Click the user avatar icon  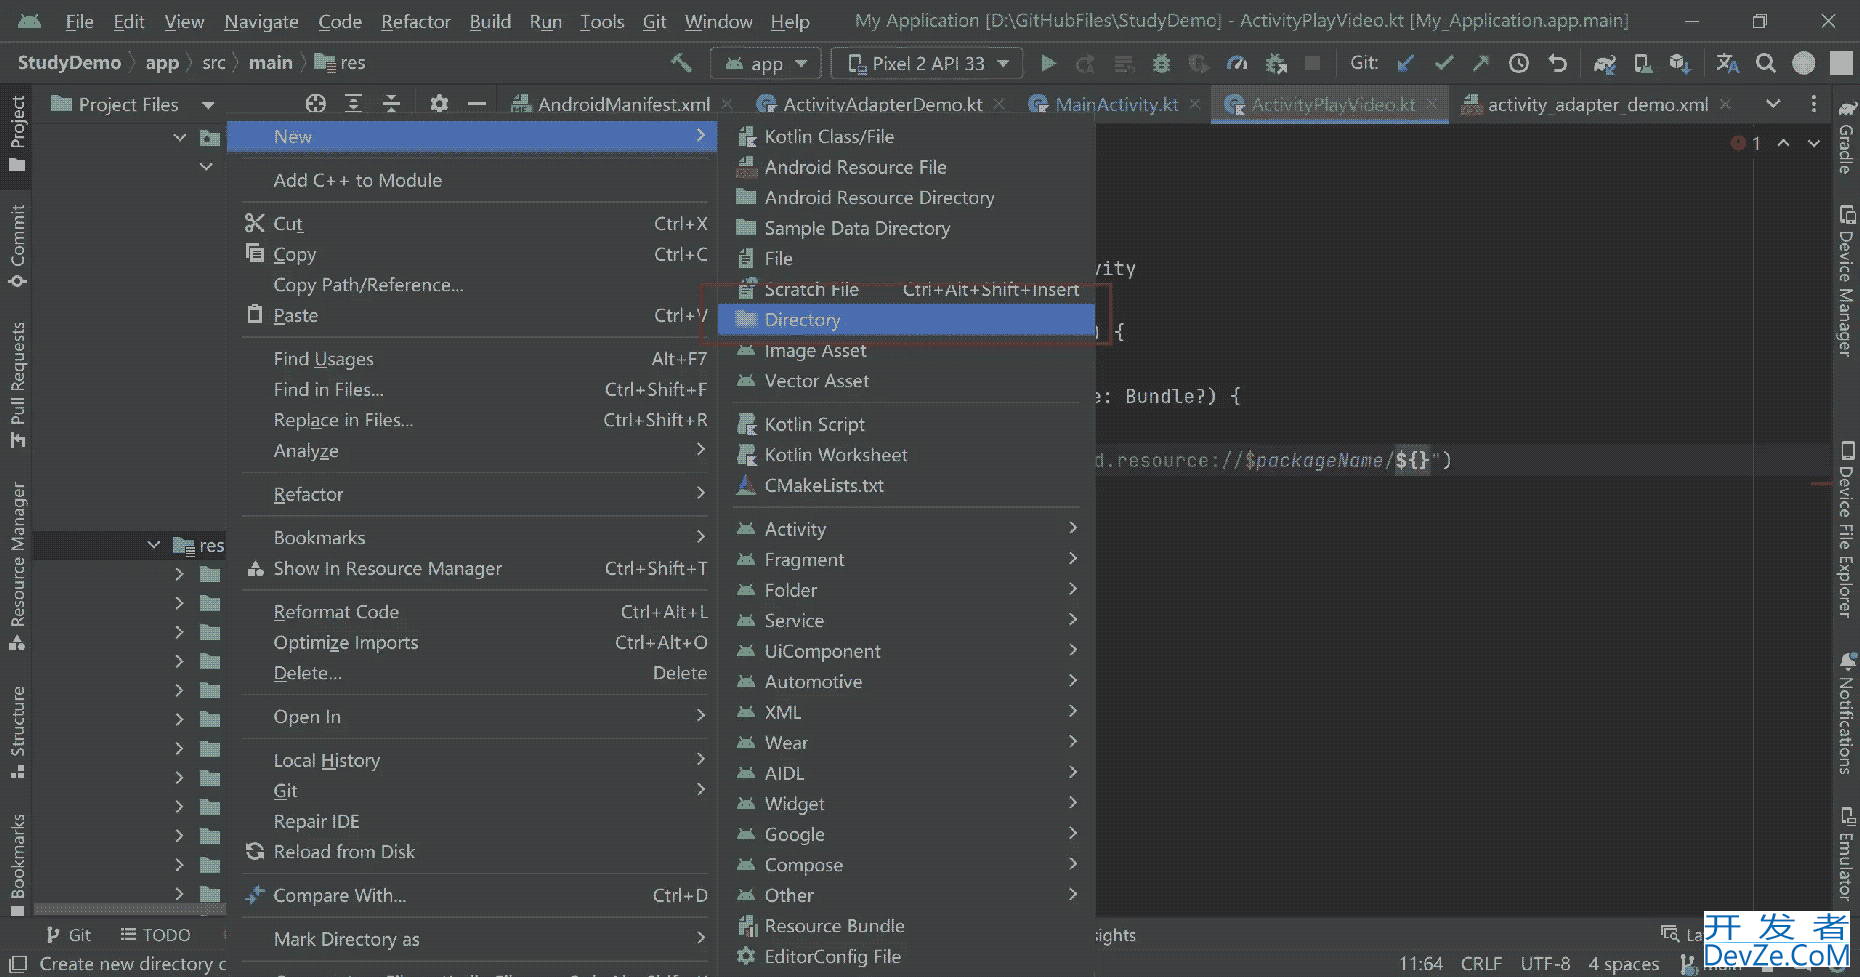click(1804, 63)
